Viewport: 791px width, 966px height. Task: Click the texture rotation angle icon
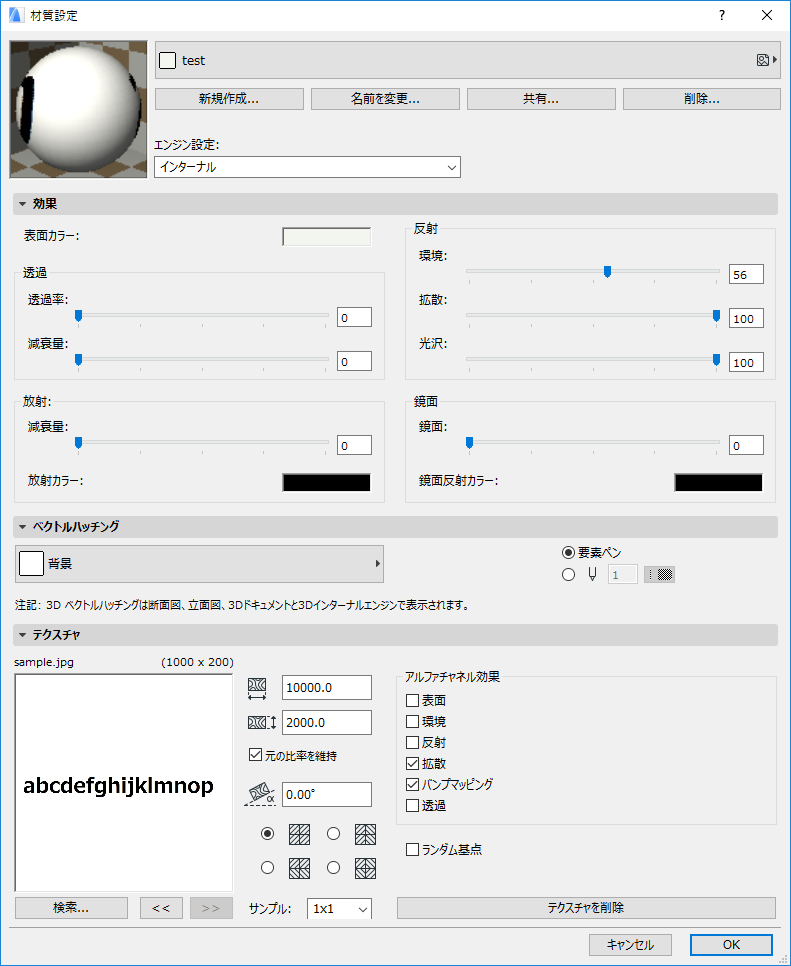(x=261, y=794)
